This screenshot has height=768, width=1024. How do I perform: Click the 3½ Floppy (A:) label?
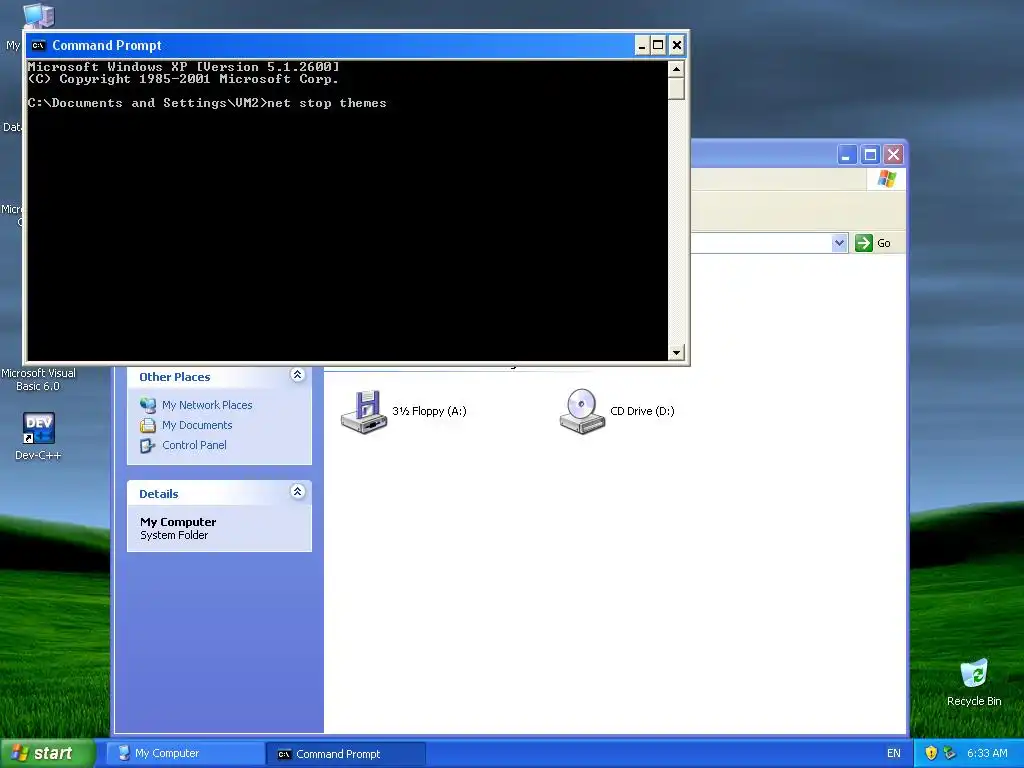pos(429,411)
